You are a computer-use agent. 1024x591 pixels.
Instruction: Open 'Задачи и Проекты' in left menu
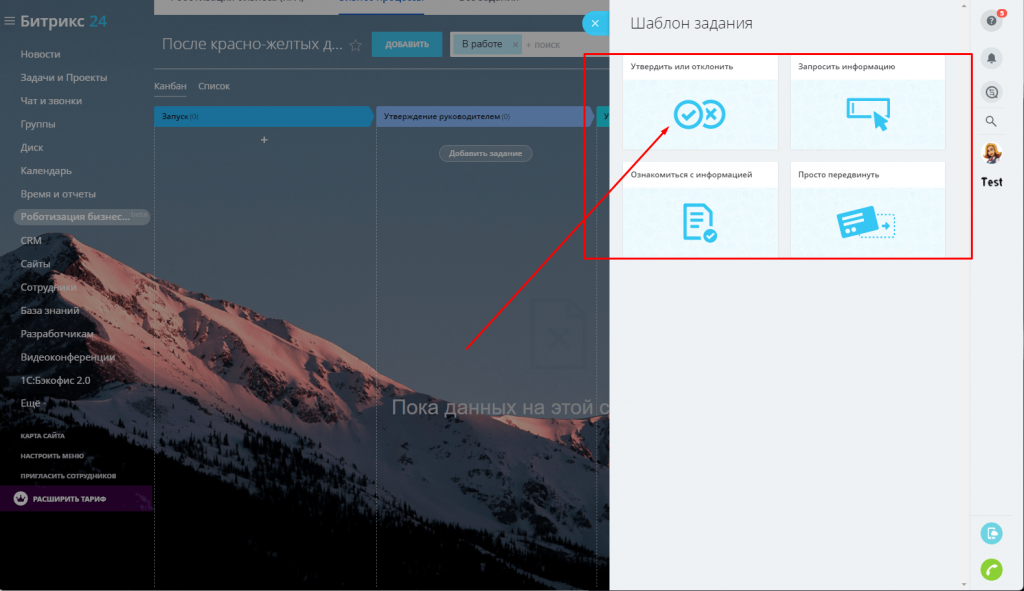pos(64,77)
